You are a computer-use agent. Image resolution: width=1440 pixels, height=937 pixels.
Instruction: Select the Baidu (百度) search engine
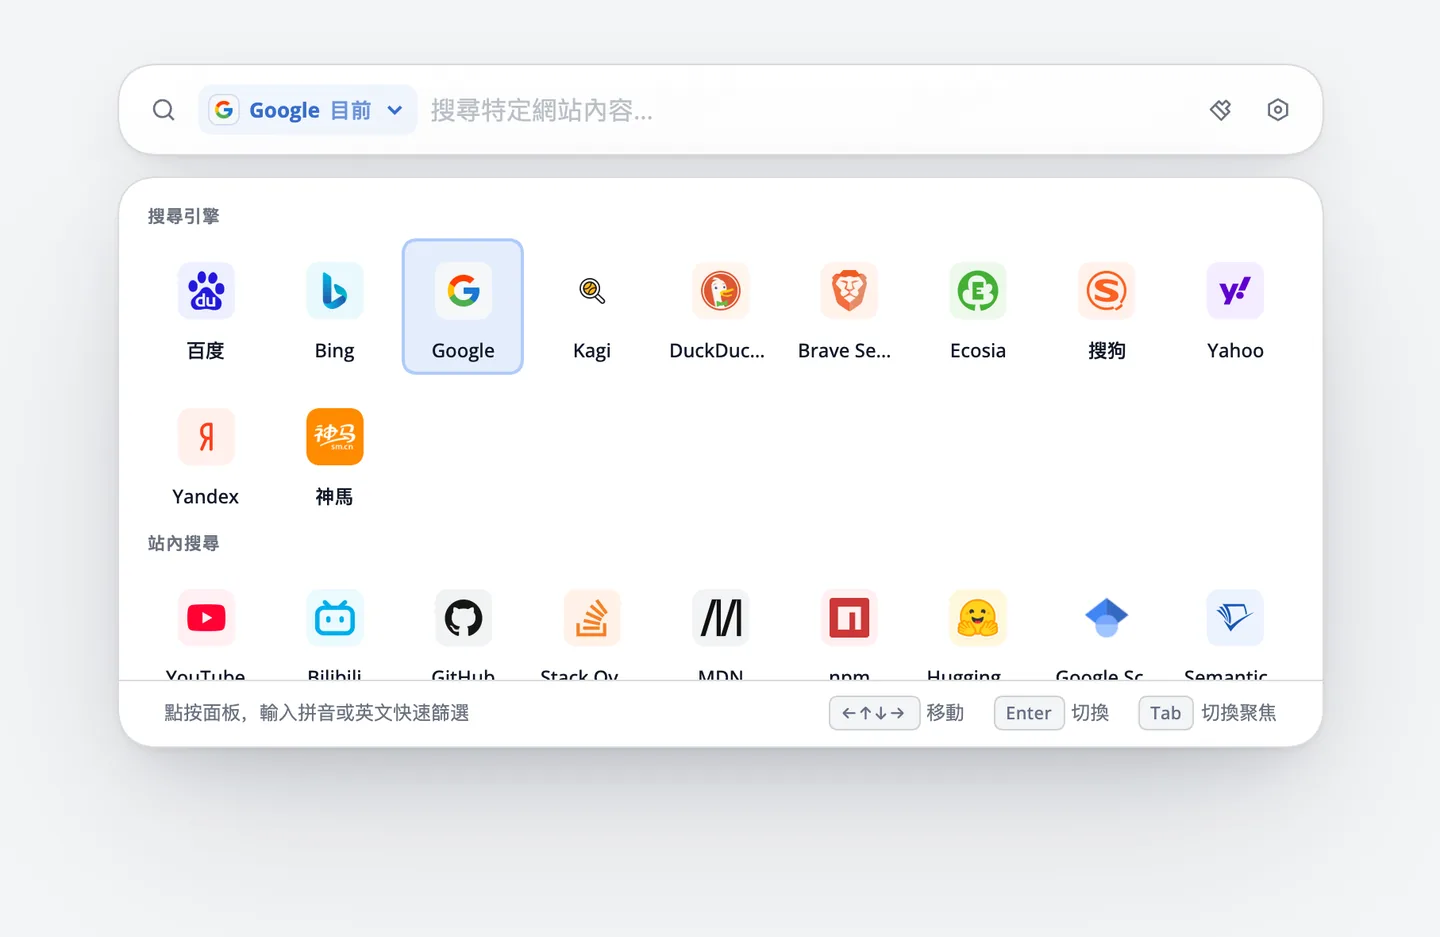[x=206, y=307]
